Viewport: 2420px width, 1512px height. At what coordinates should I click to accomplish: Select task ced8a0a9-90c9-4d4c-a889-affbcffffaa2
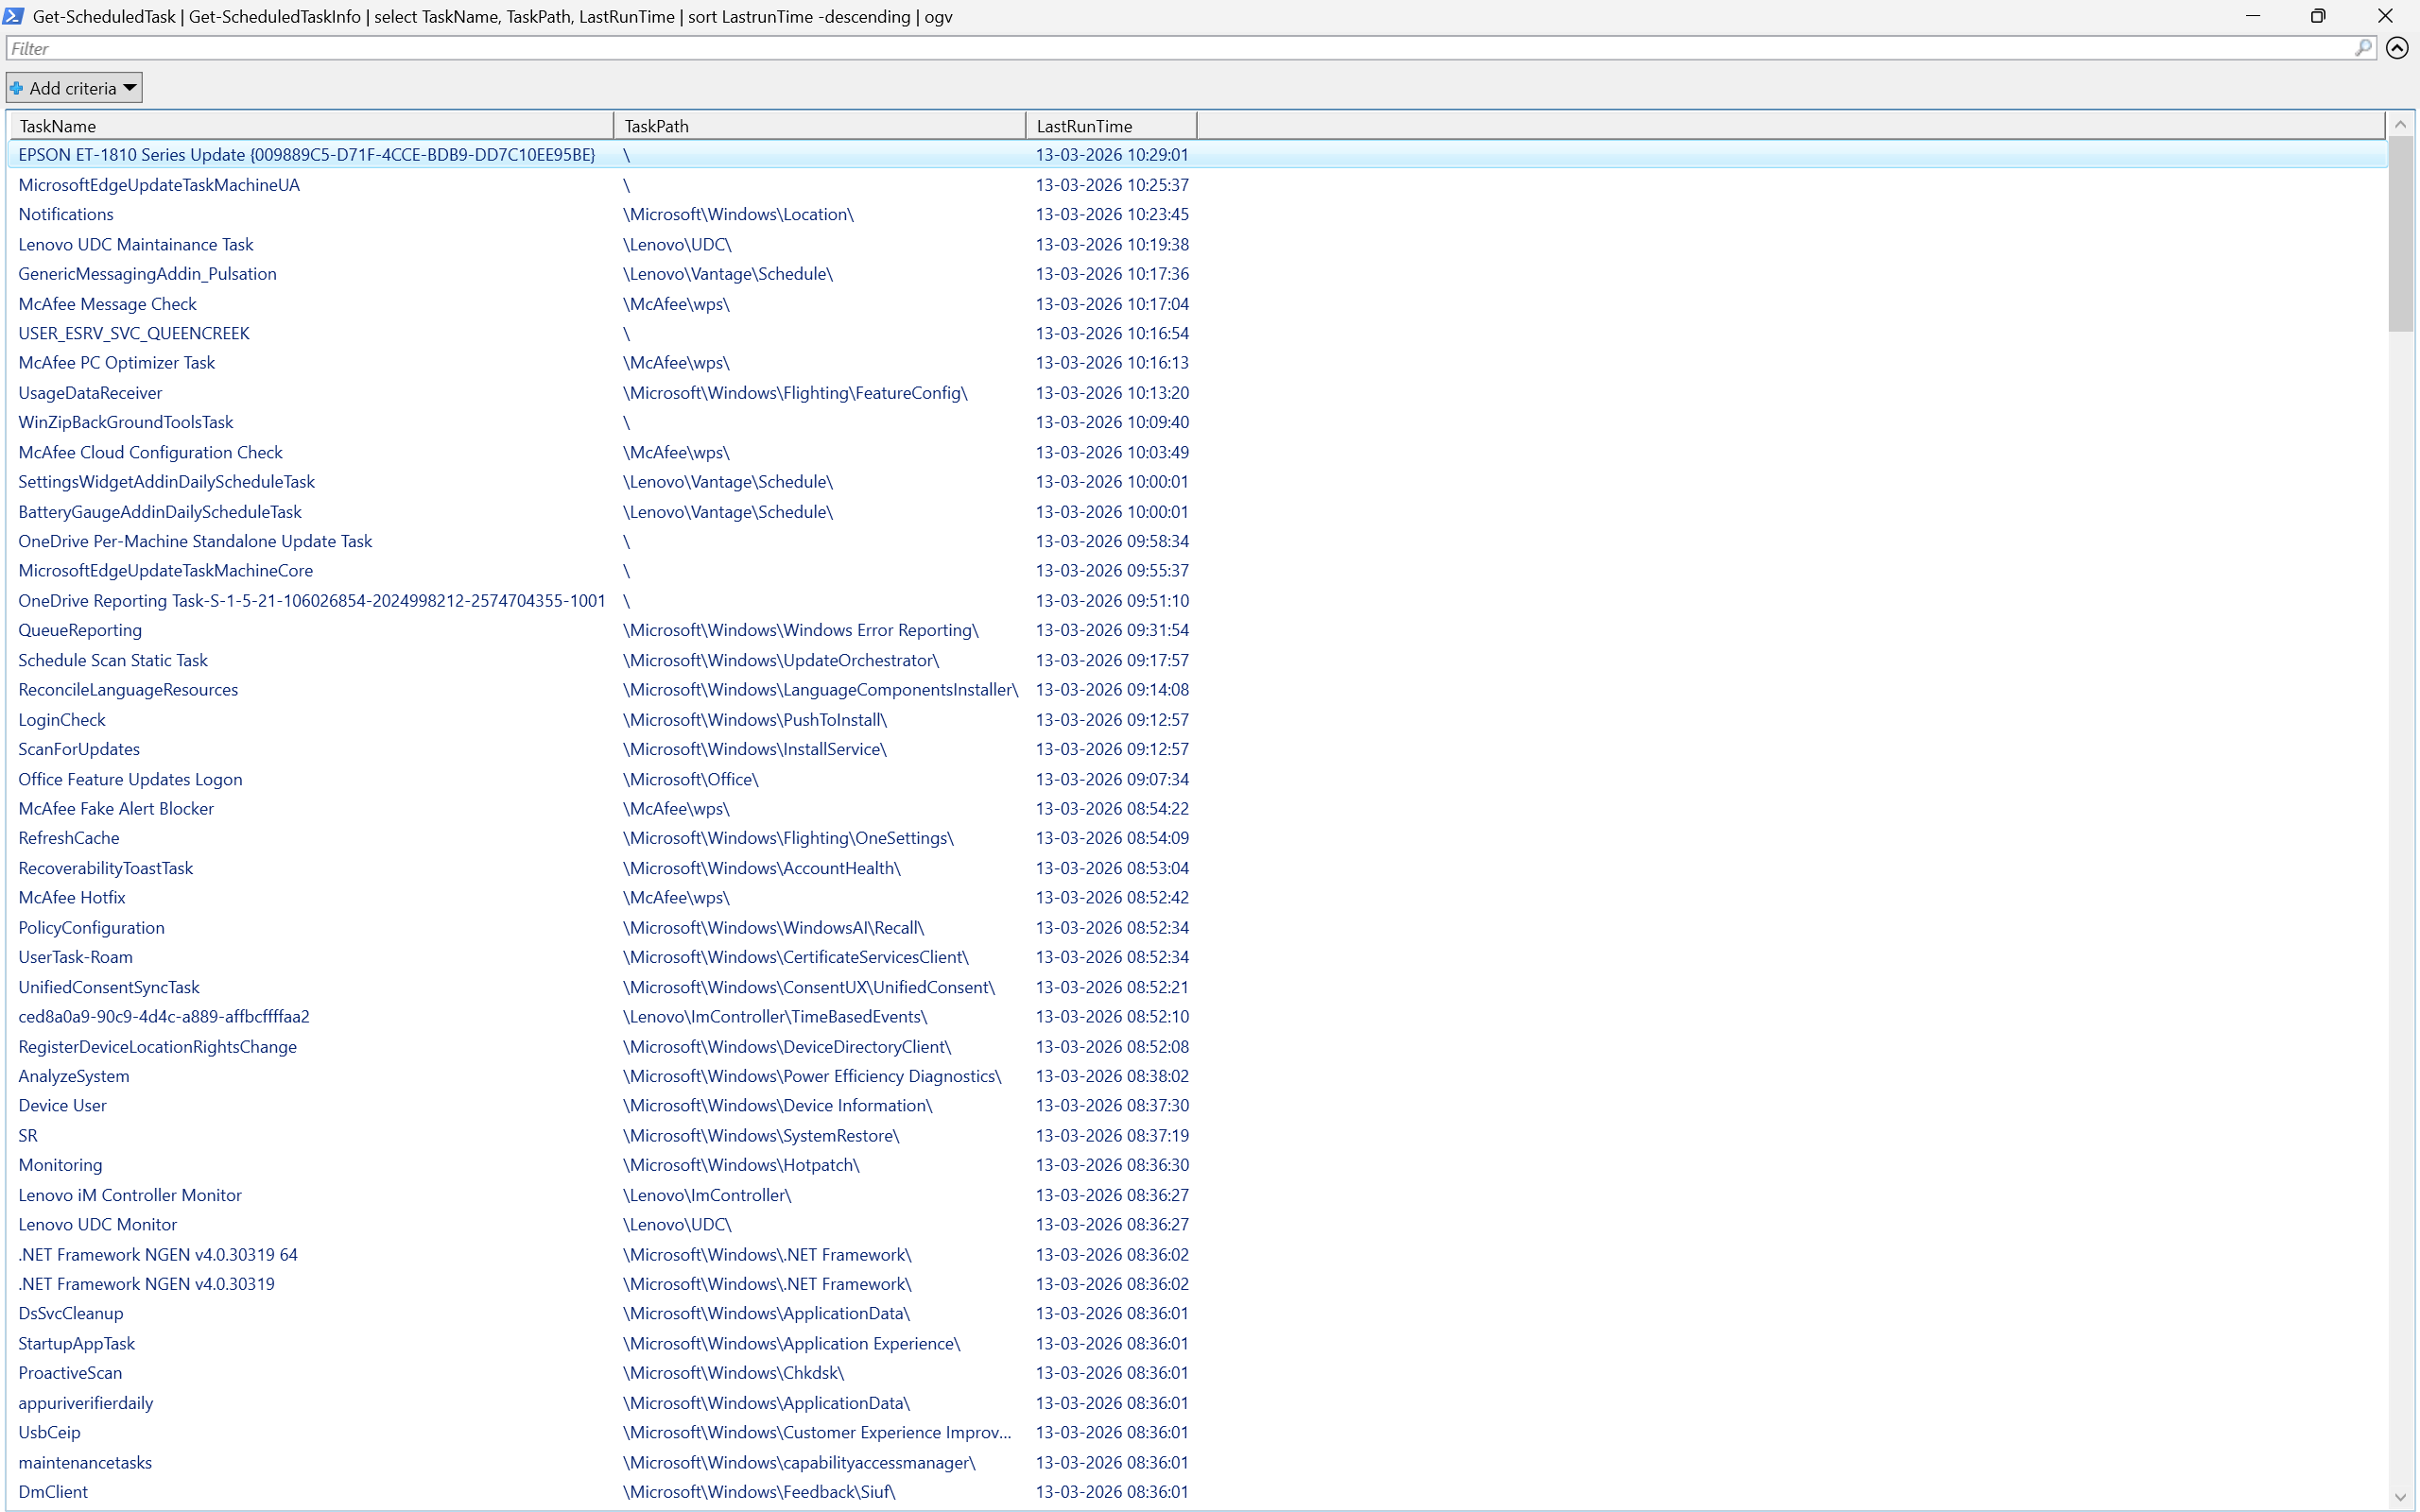pyautogui.click(x=1198, y=1017)
